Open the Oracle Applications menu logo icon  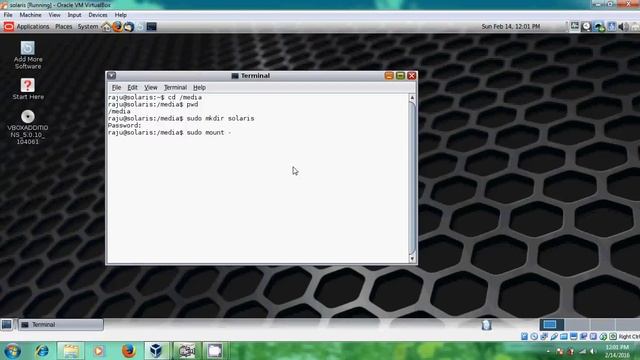pos(8,27)
